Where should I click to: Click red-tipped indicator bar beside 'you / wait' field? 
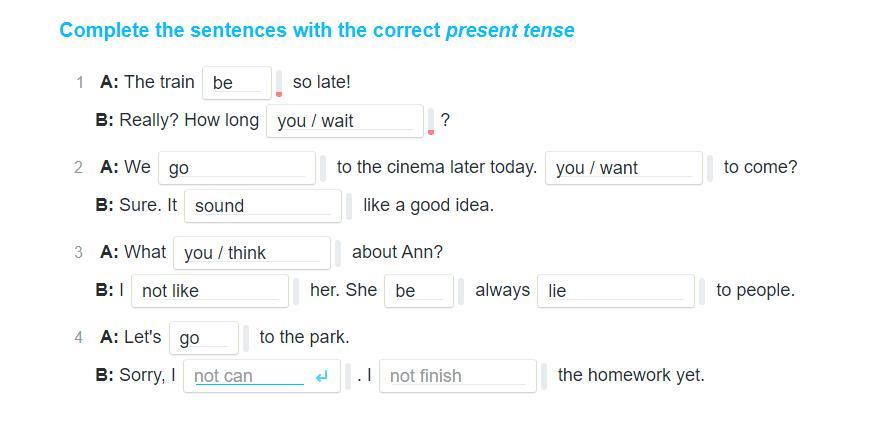(x=431, y=122)
